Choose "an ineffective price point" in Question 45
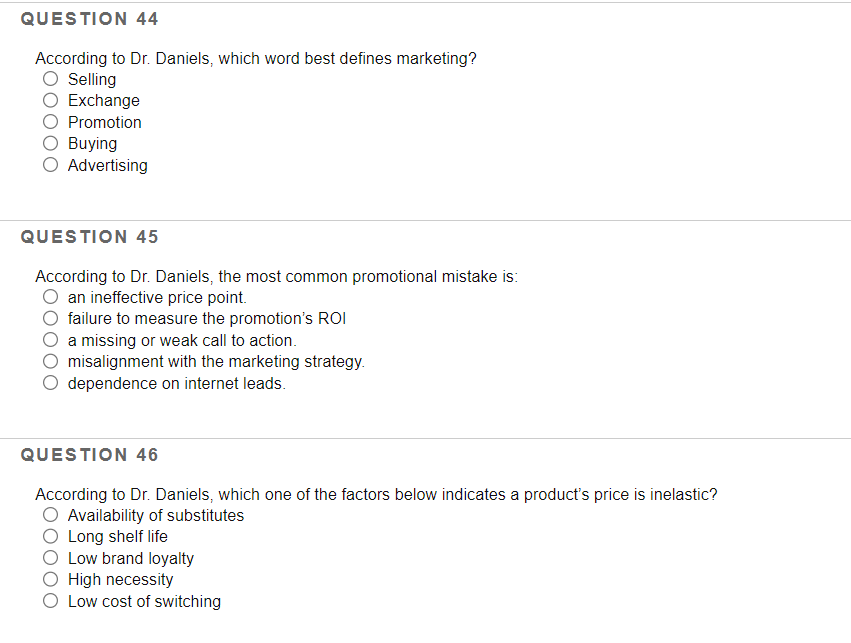This screenshot has height=643, width=851. pos(50,296)
